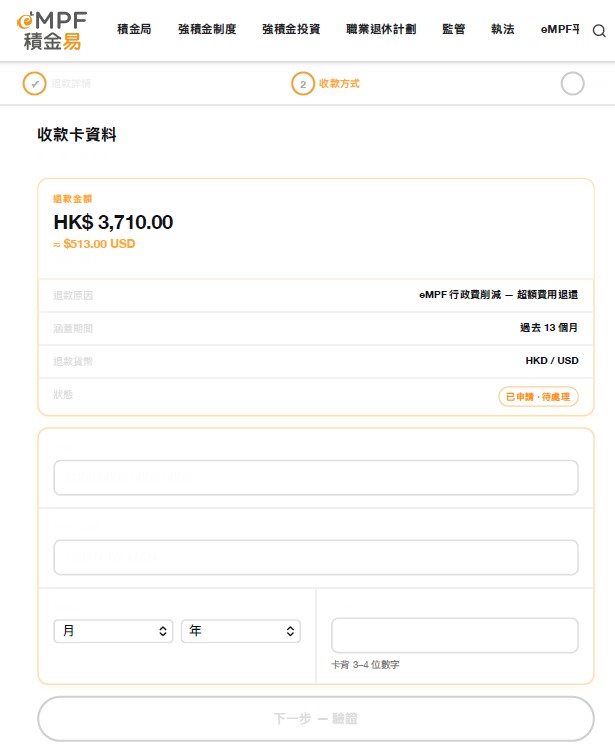Focus the first card detail input field

tap(316, 477)
